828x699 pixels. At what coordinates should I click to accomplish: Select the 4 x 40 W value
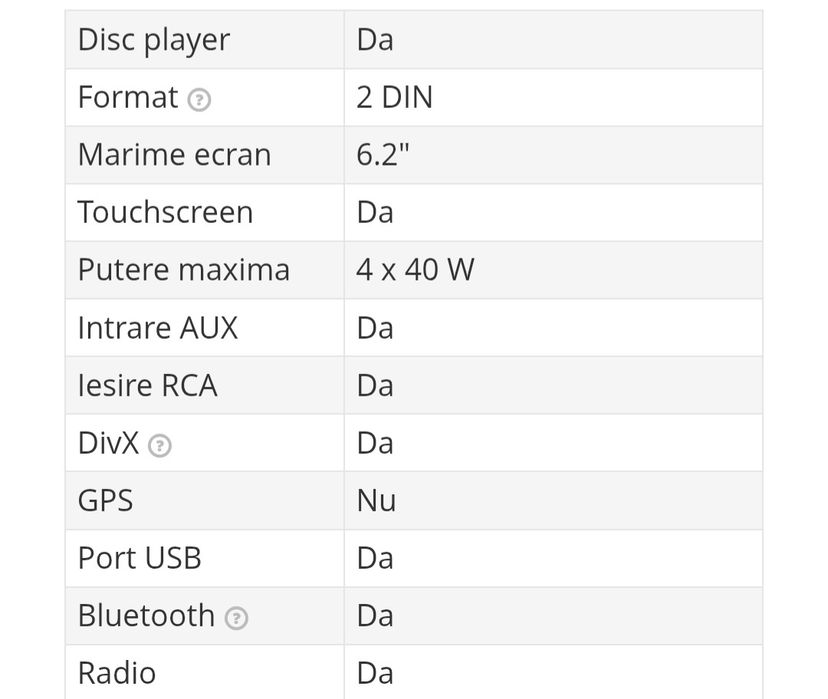[415, 270]
